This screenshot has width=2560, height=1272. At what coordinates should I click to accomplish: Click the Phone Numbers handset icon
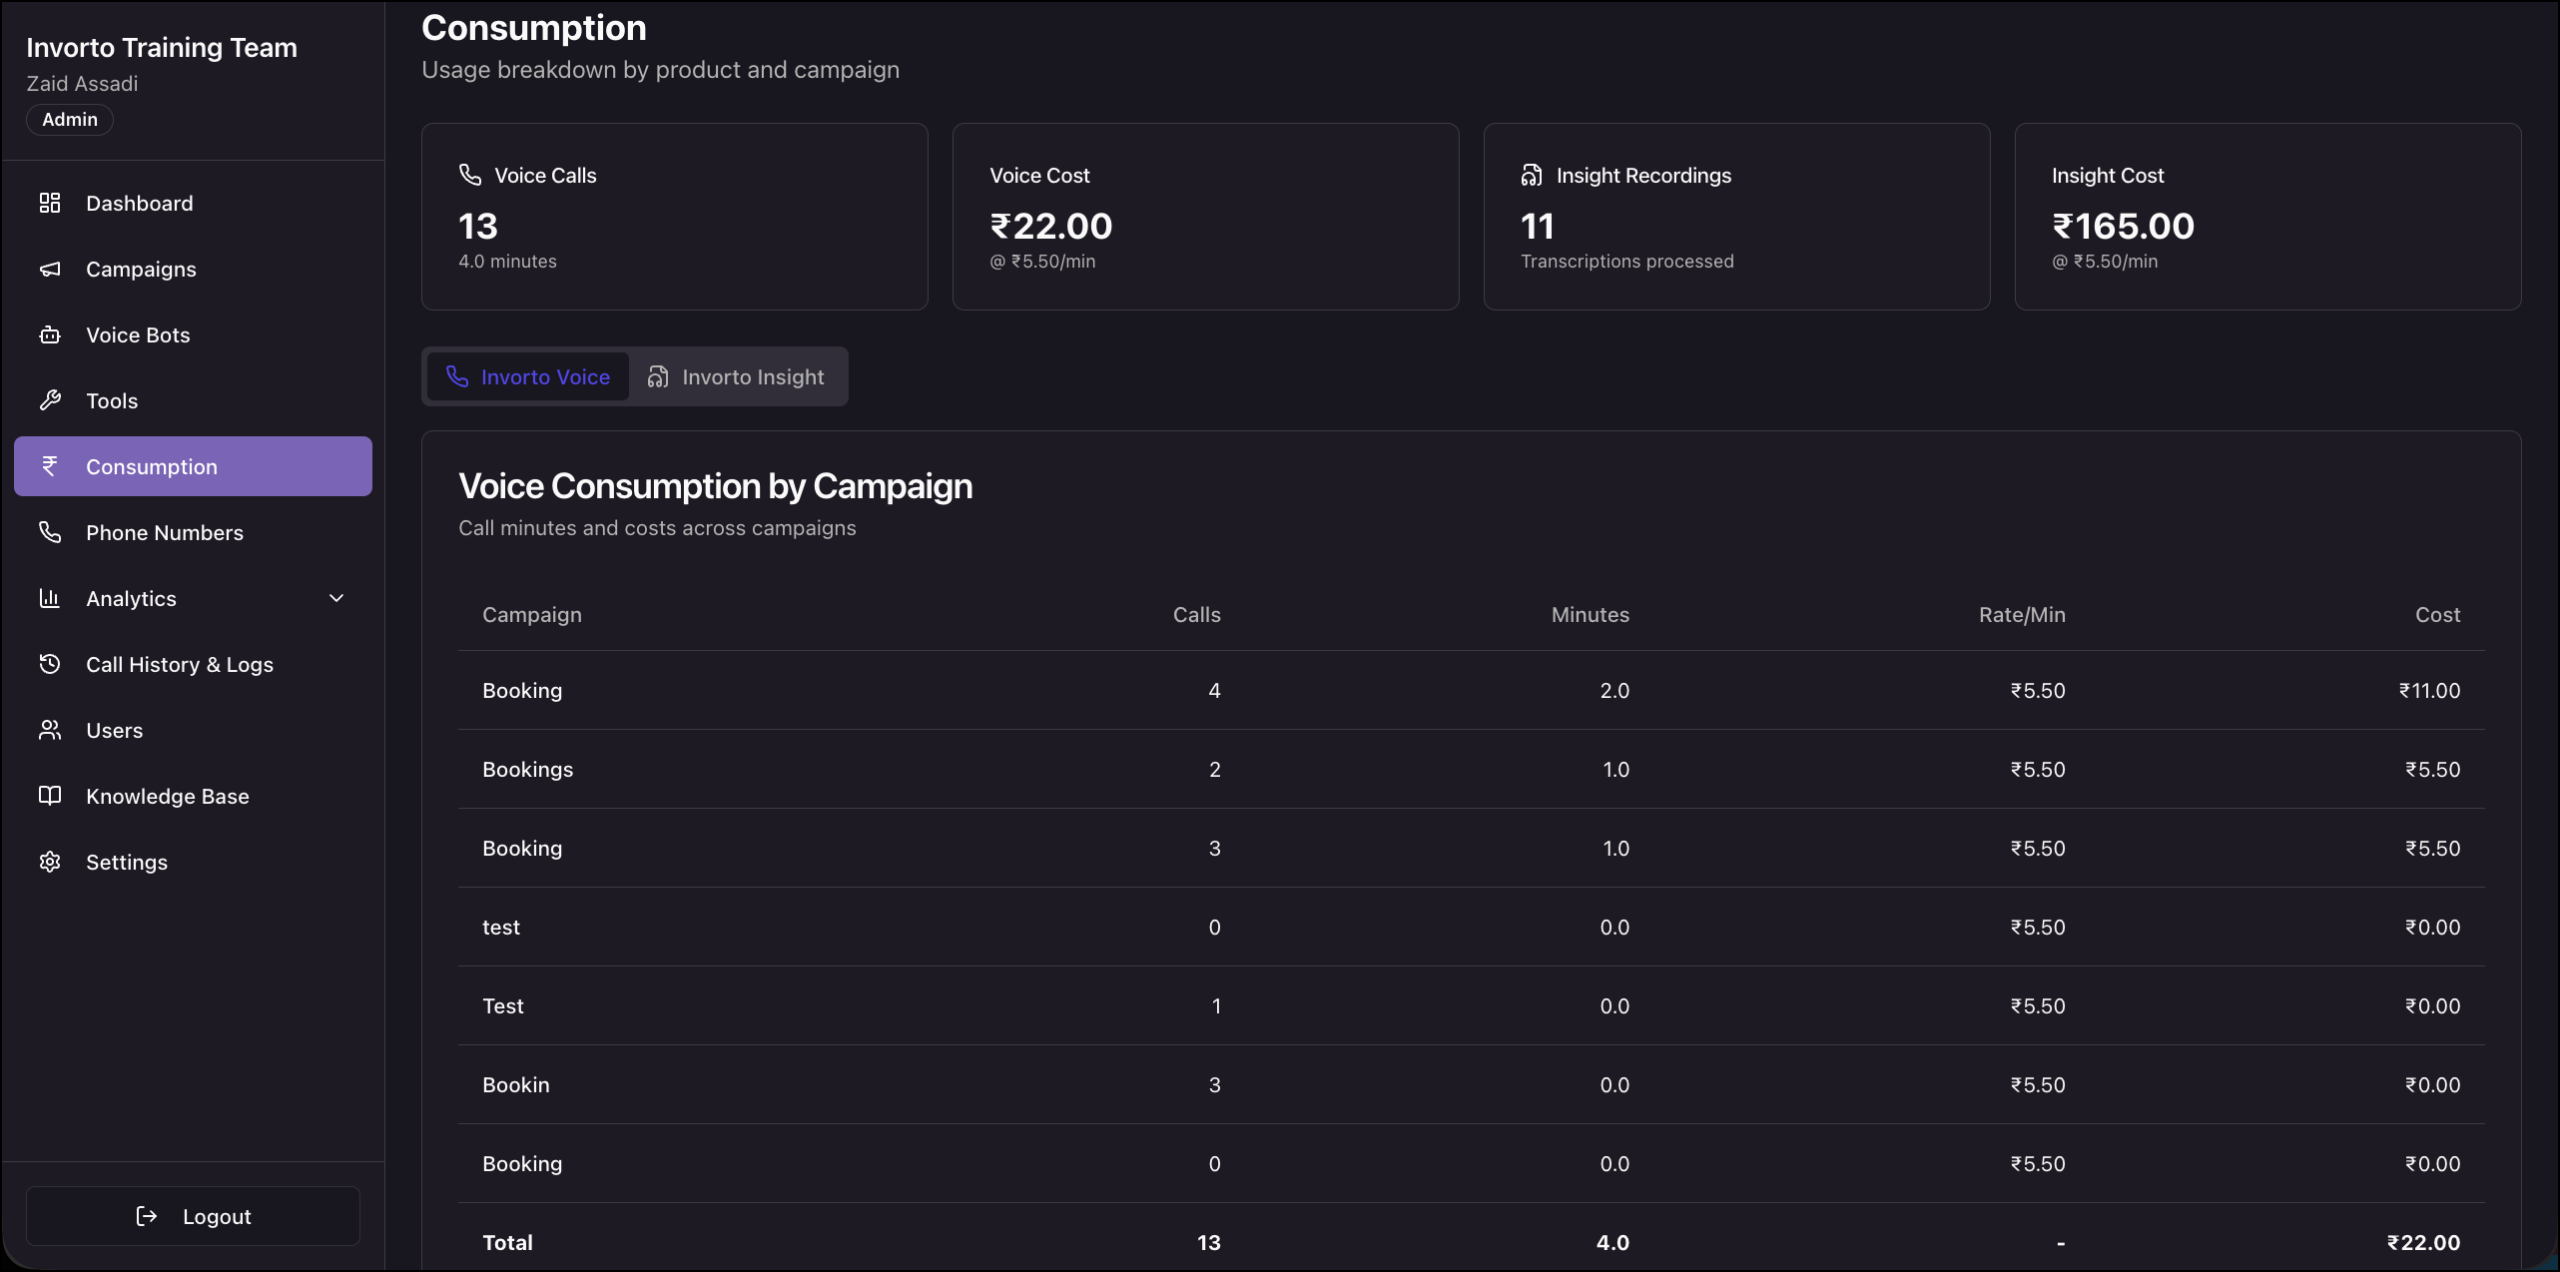pyautogui.click(x=50, y=532)
